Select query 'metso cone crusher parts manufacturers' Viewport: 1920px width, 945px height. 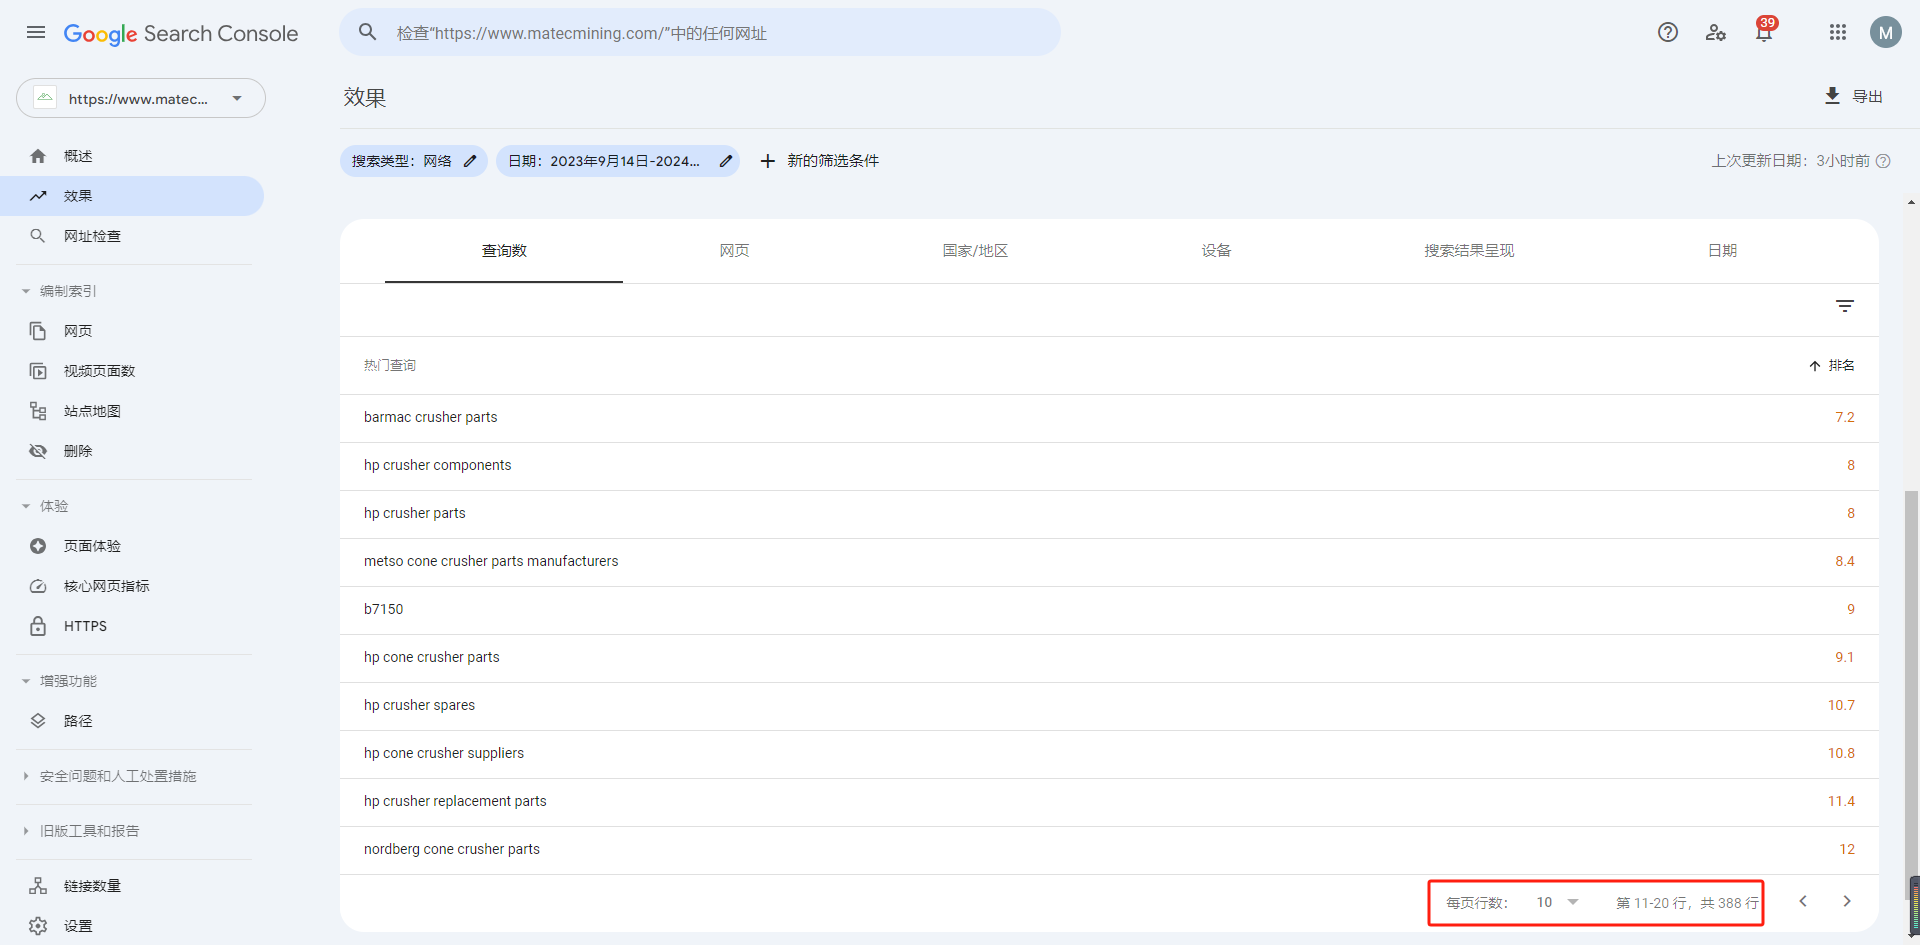pyautogui.click(x=491, y=562)
